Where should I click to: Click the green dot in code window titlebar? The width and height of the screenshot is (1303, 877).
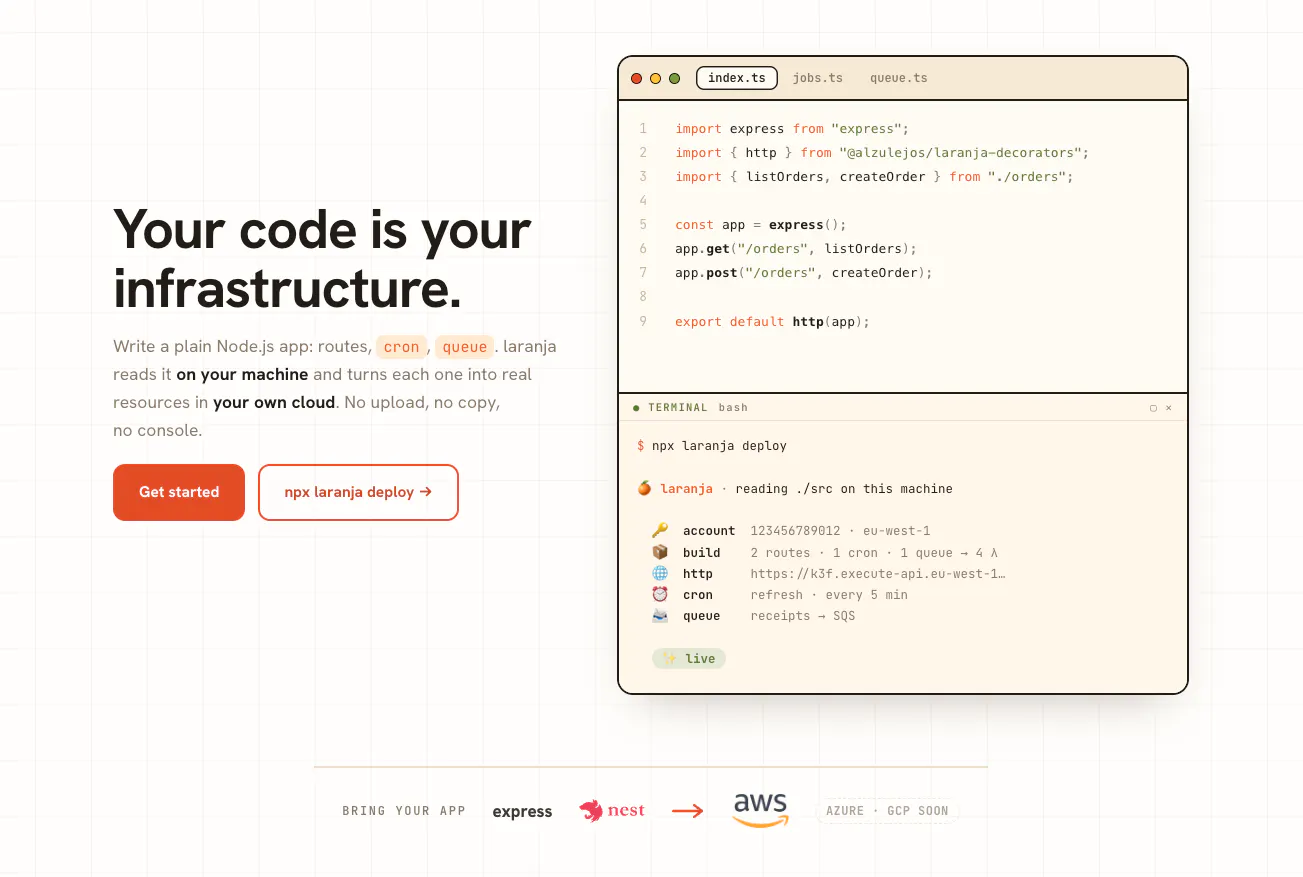(674, 78)
